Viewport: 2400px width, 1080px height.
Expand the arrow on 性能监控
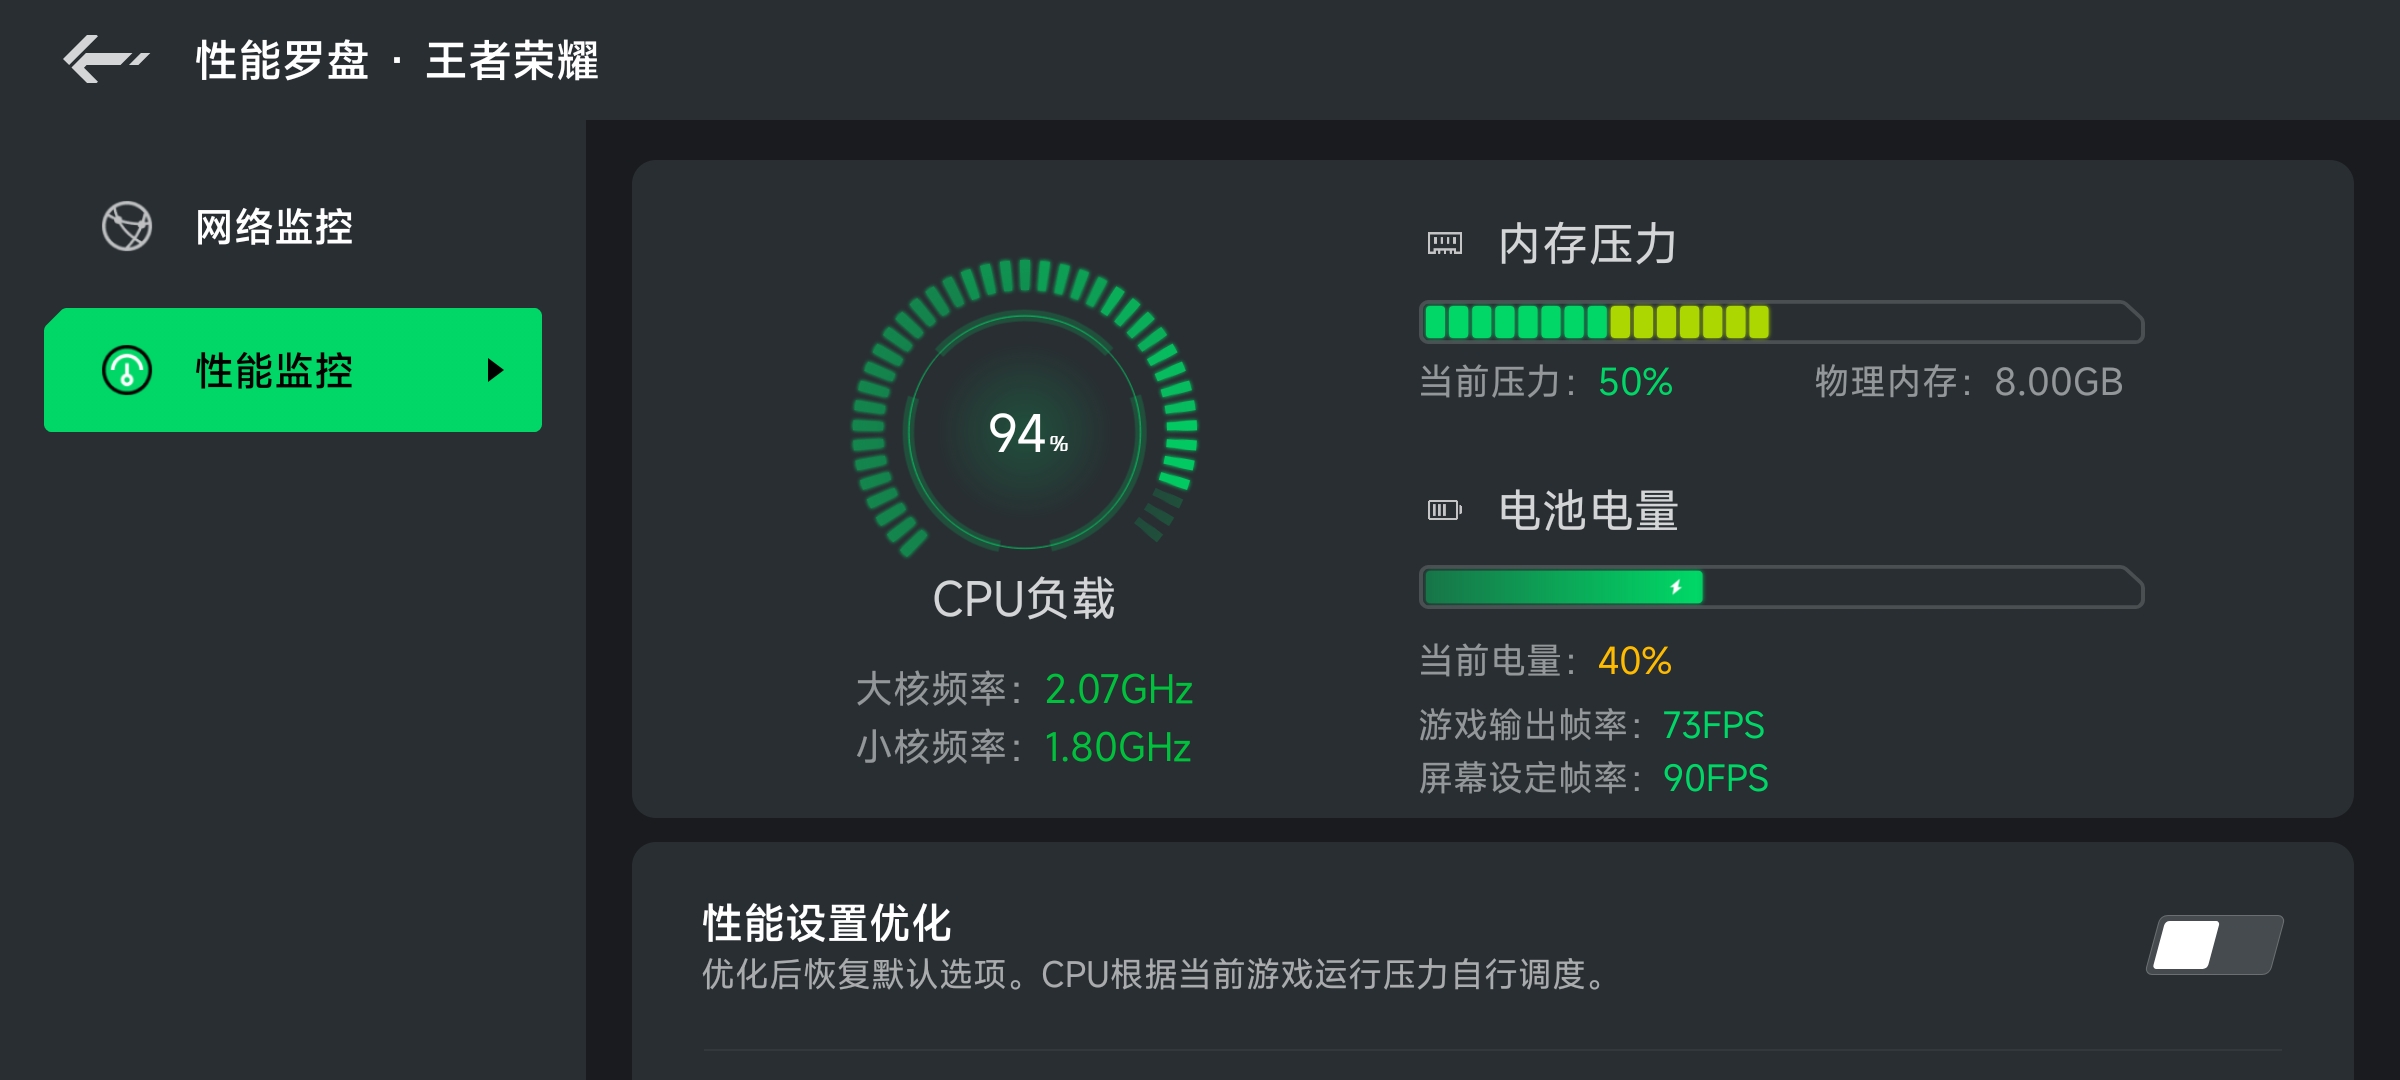[x=495, y=370]
